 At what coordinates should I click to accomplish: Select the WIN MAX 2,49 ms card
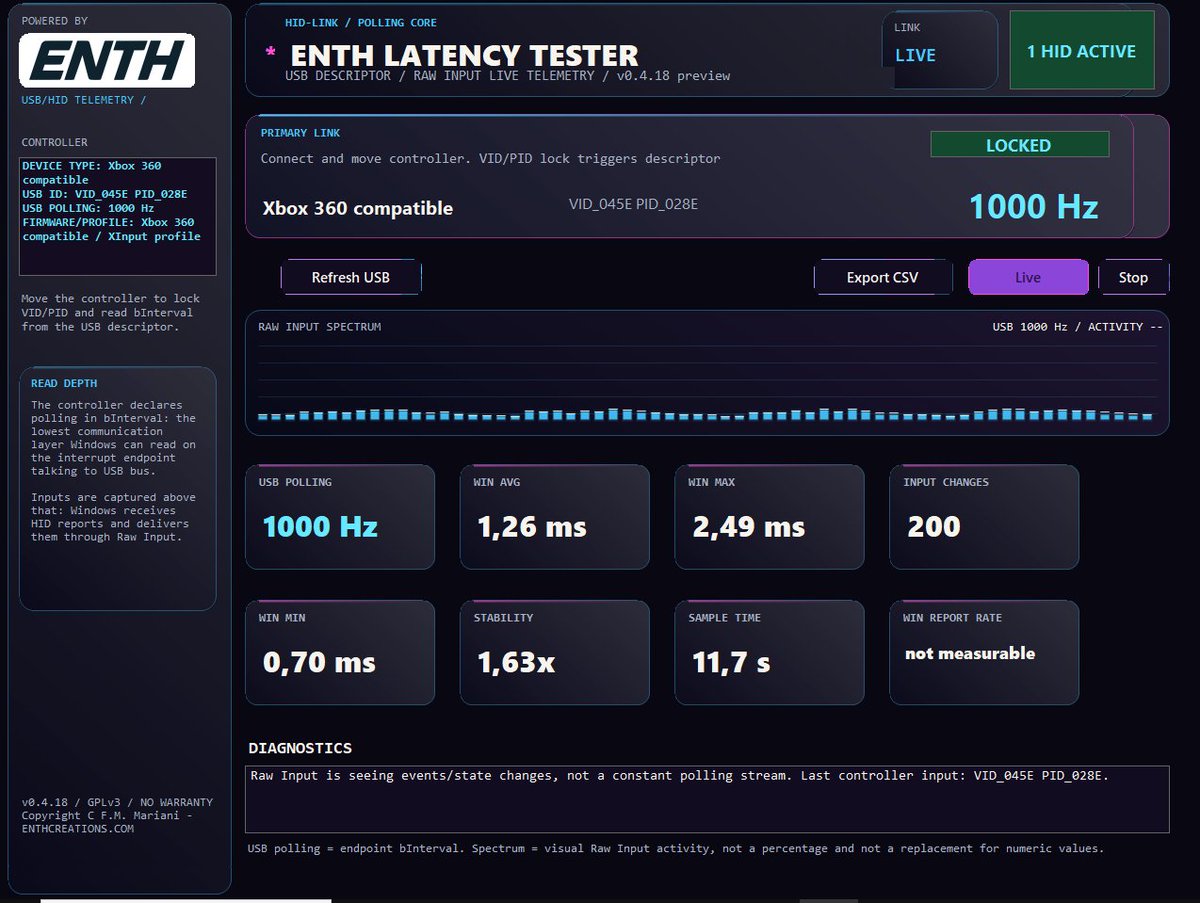770,516
